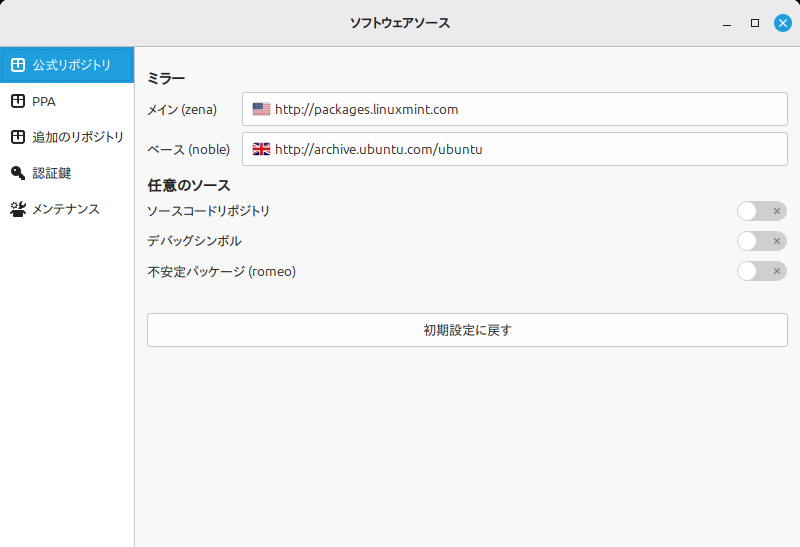Open the メイン (zena) mirror selector
Image resolution: width=800 pixels, height=547 pixels.
click(515, 109)
